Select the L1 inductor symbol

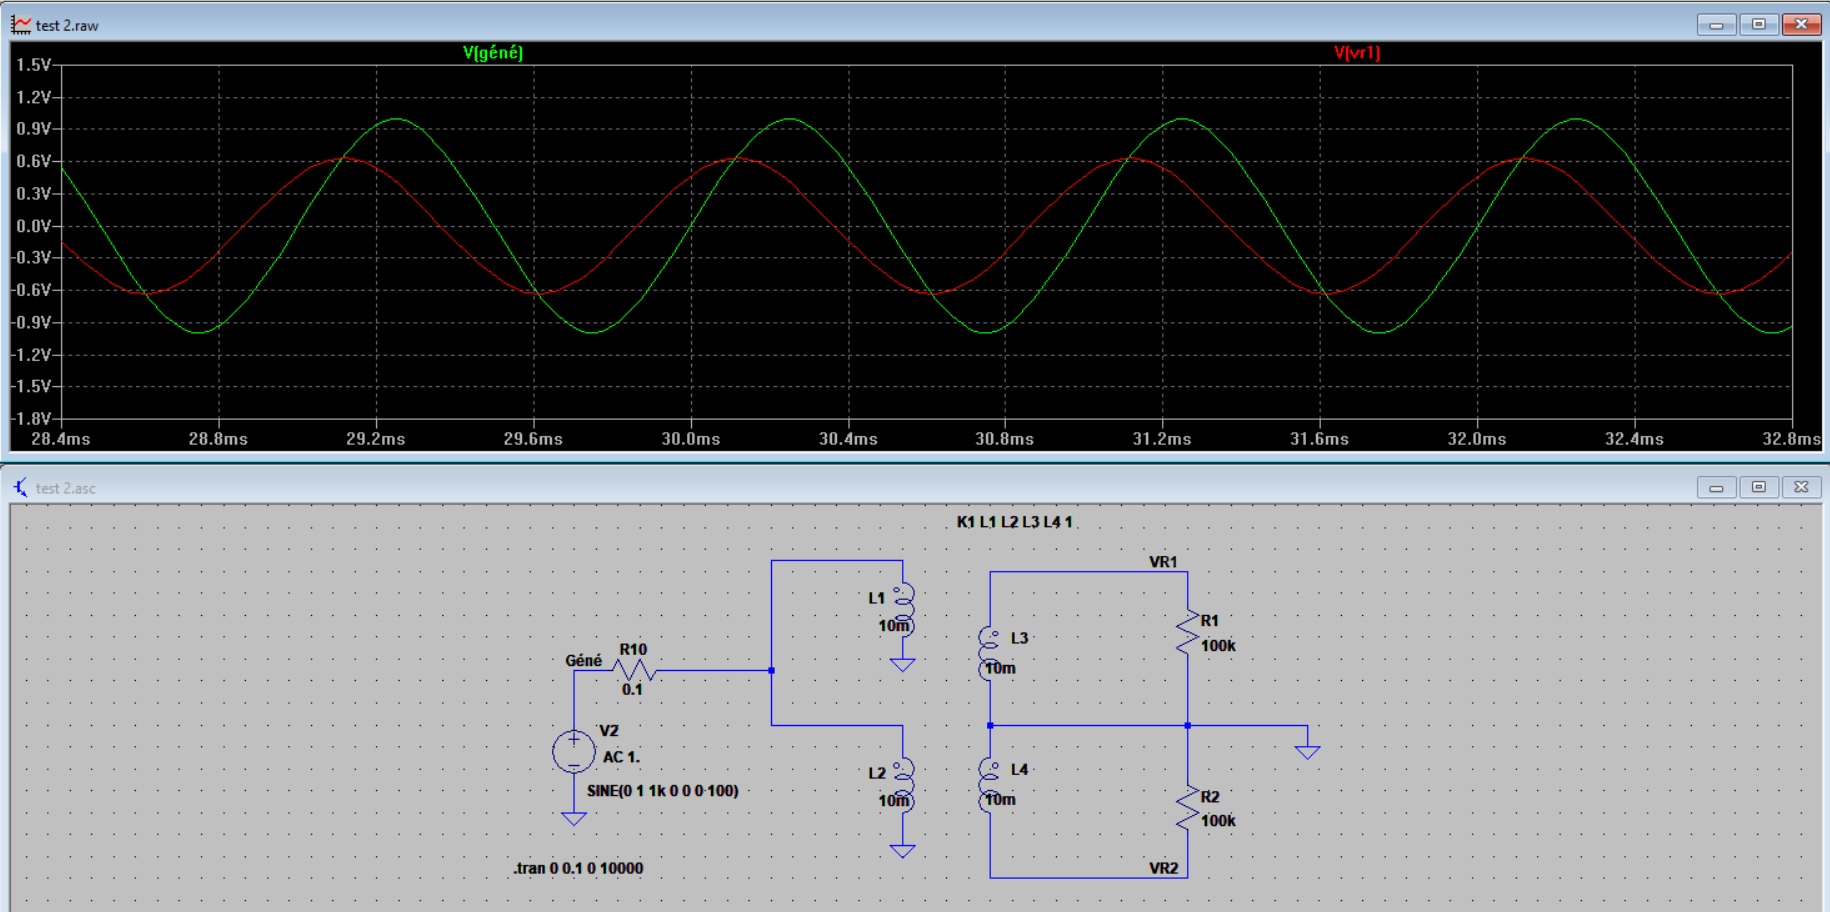click(903, 611)
